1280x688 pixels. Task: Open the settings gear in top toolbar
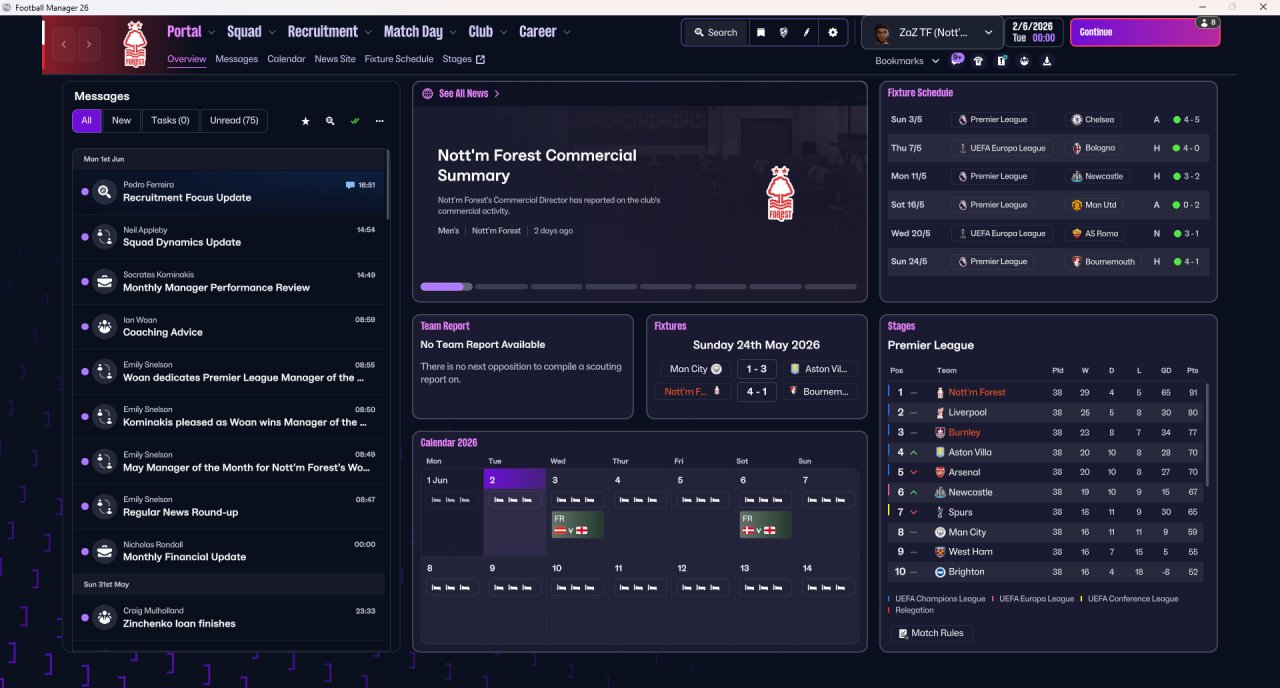[x=833, y=32]
